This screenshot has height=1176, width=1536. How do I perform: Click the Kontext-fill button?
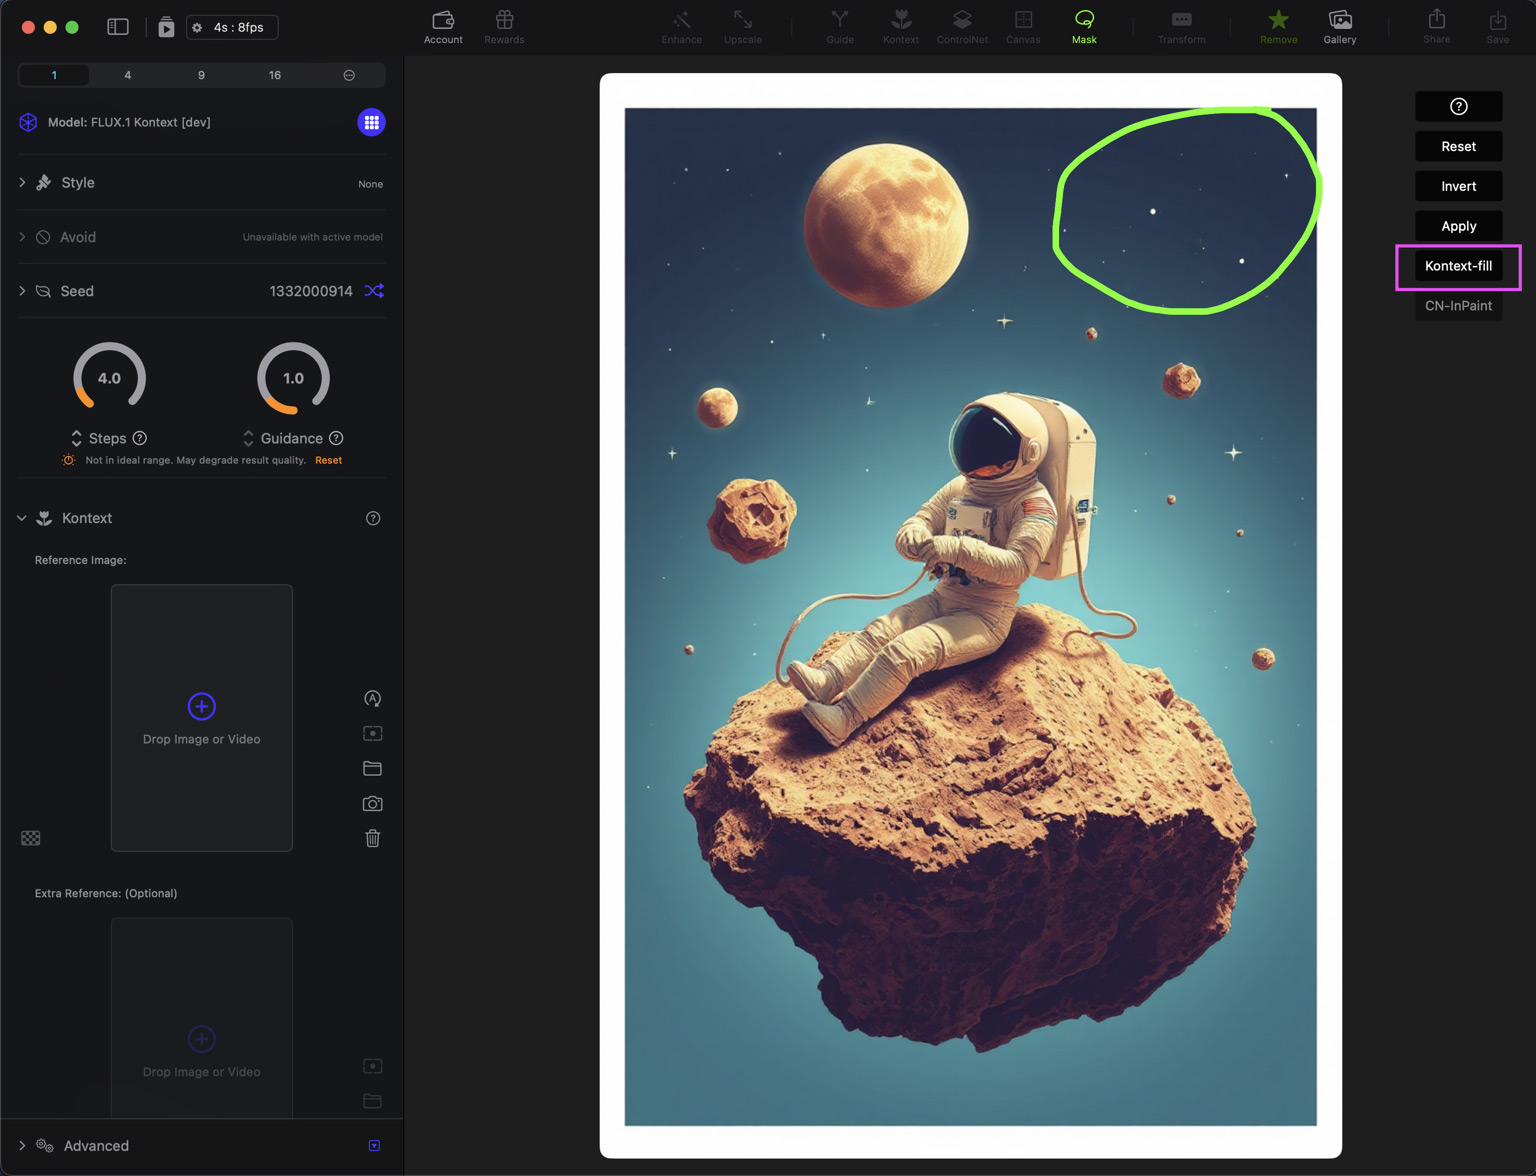click(1457, 266)
